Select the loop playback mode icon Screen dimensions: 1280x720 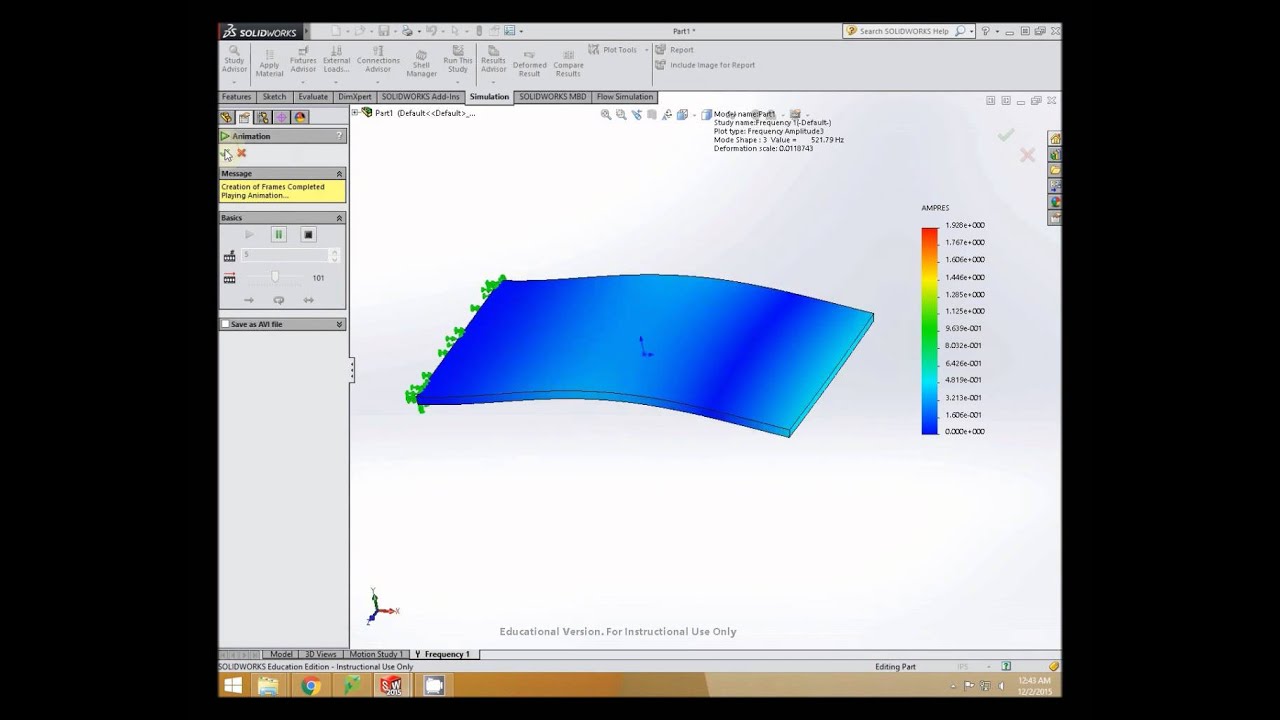tap(279, 300)
